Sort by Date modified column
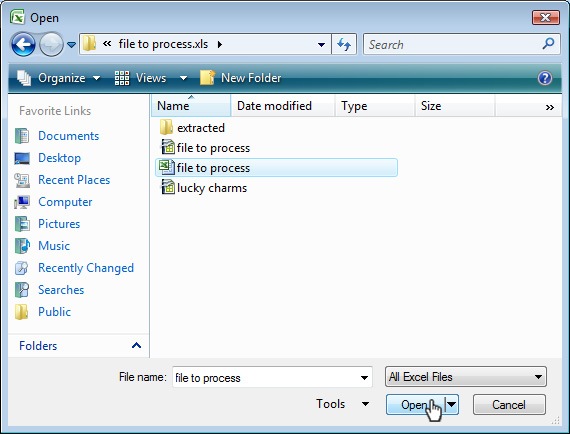This screenshot has width=570, height=434. 283,106
